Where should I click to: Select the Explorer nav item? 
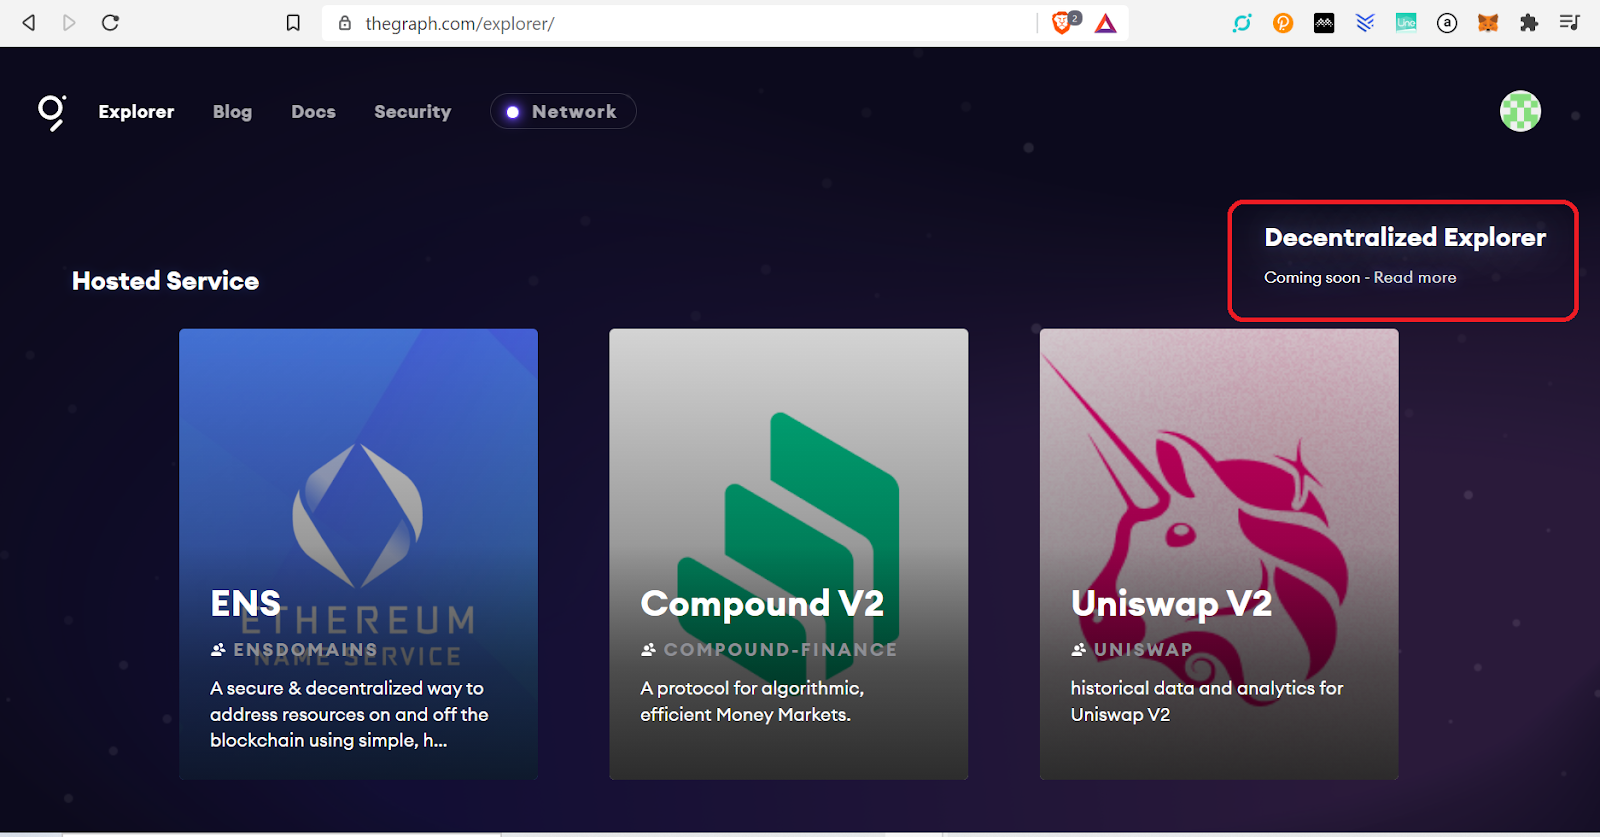coord(136,112)
